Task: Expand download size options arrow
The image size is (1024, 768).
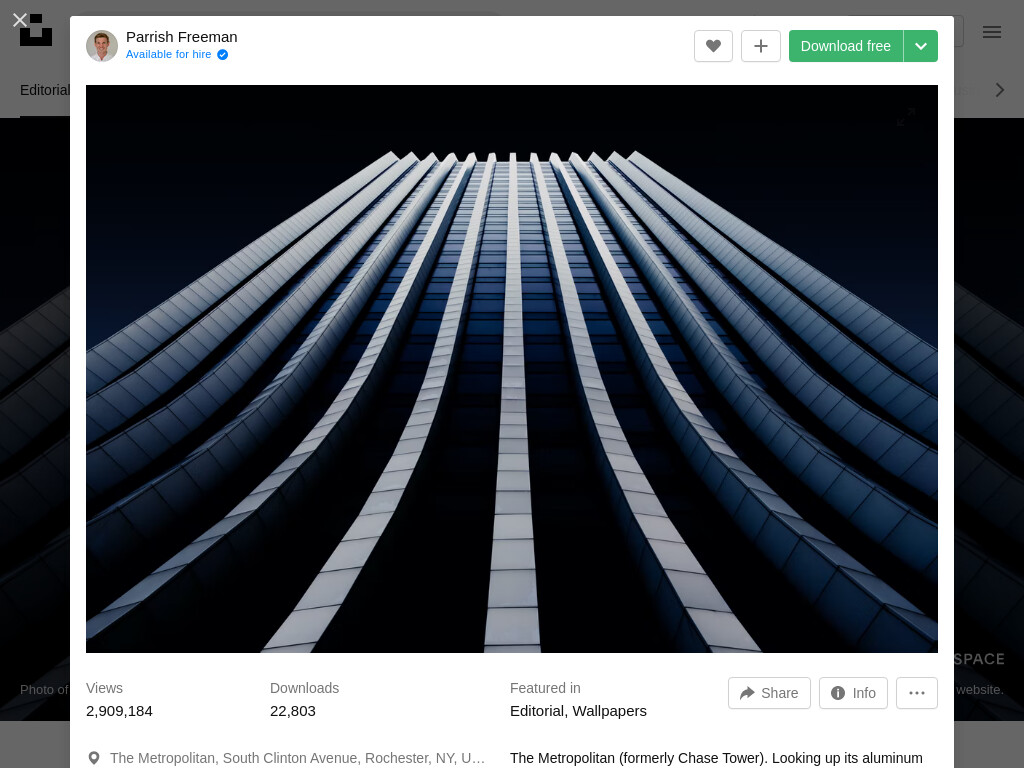Action: pyautogui.click(x=921, y=46)
